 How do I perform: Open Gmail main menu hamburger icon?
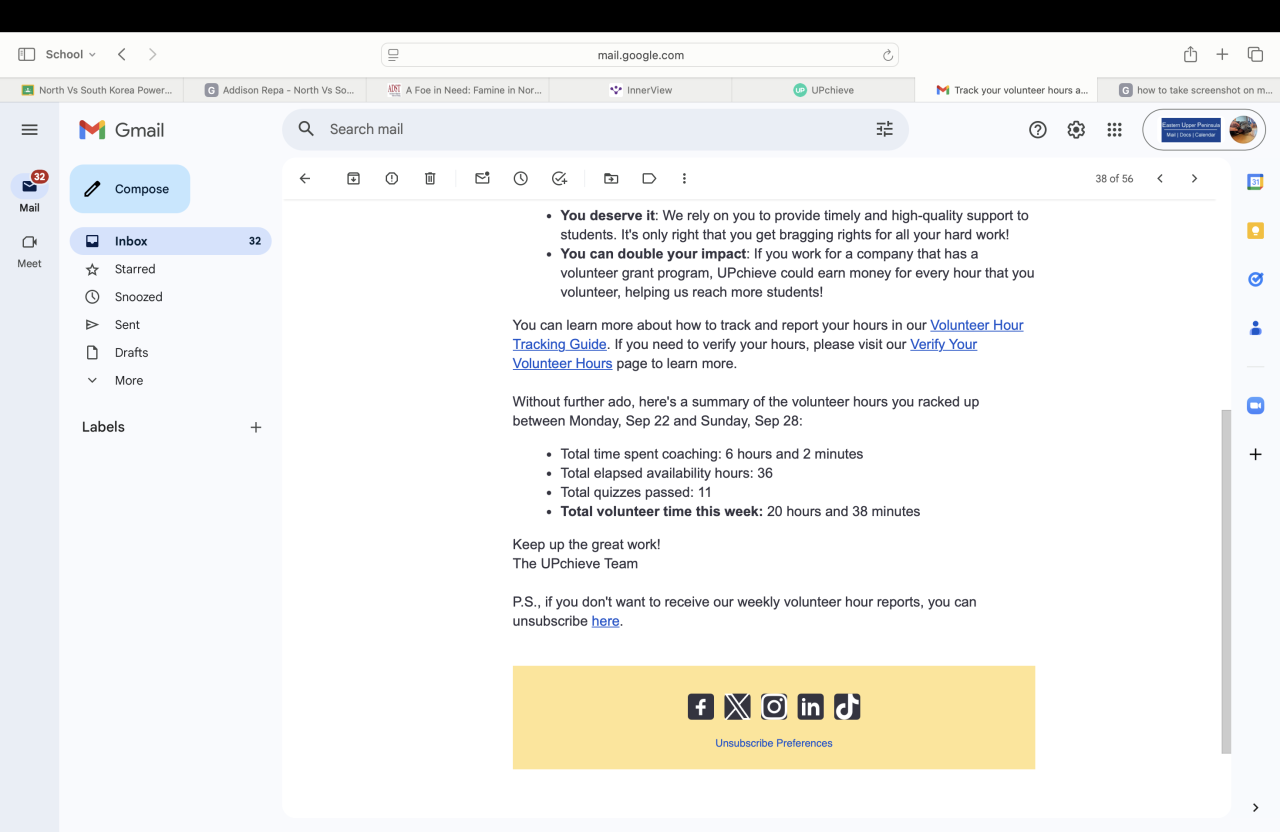pos(29,130)
